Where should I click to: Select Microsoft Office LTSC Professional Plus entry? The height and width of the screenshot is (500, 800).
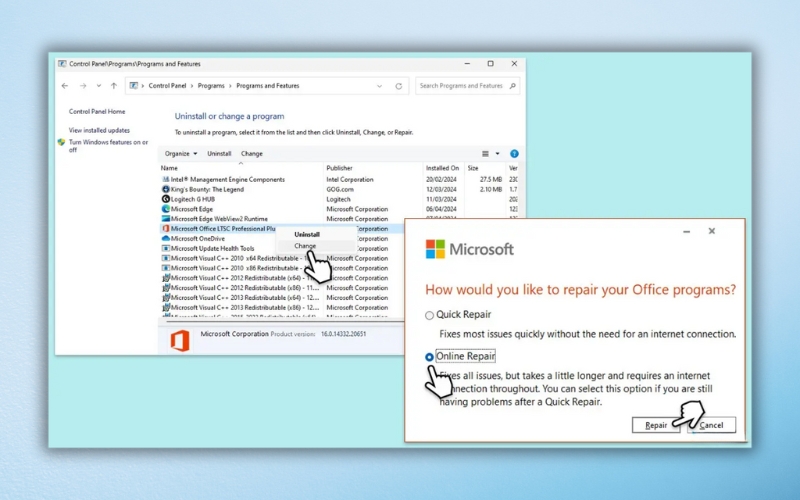[x=223, y=229]
